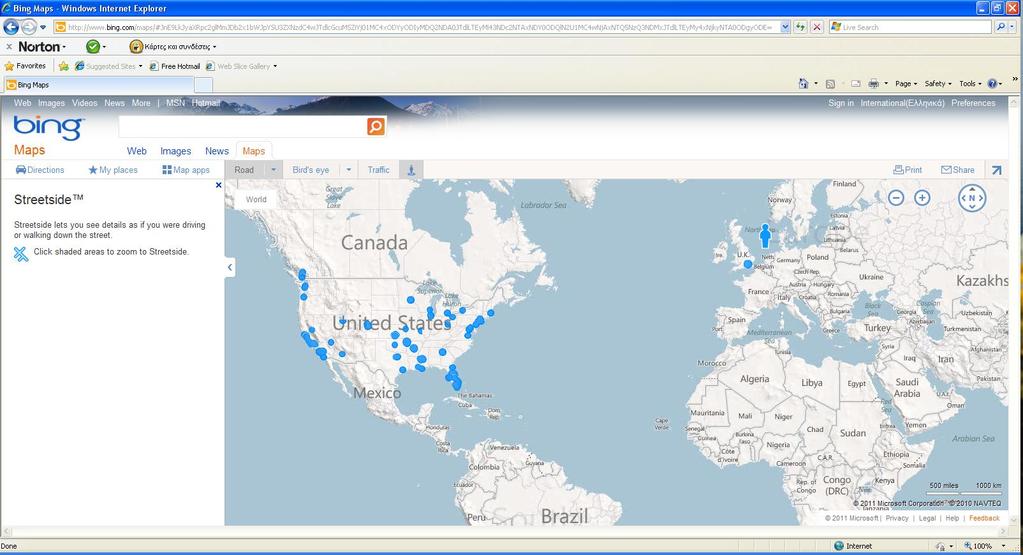Click the compass rotation control marked N
Viewport: 1023px width, 555px height.
[971, 198]
